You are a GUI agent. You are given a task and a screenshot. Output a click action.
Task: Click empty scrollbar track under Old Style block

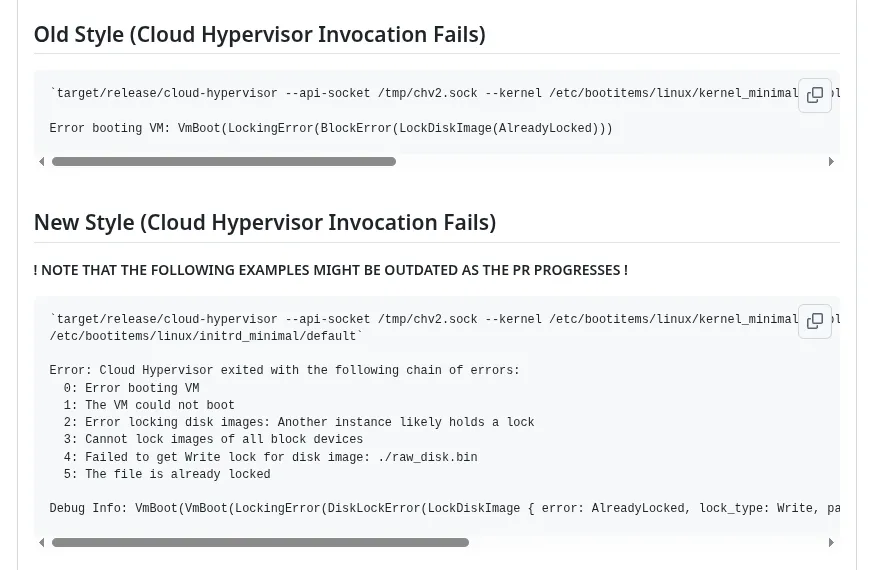pyautogui.click(x=611, y=162)
